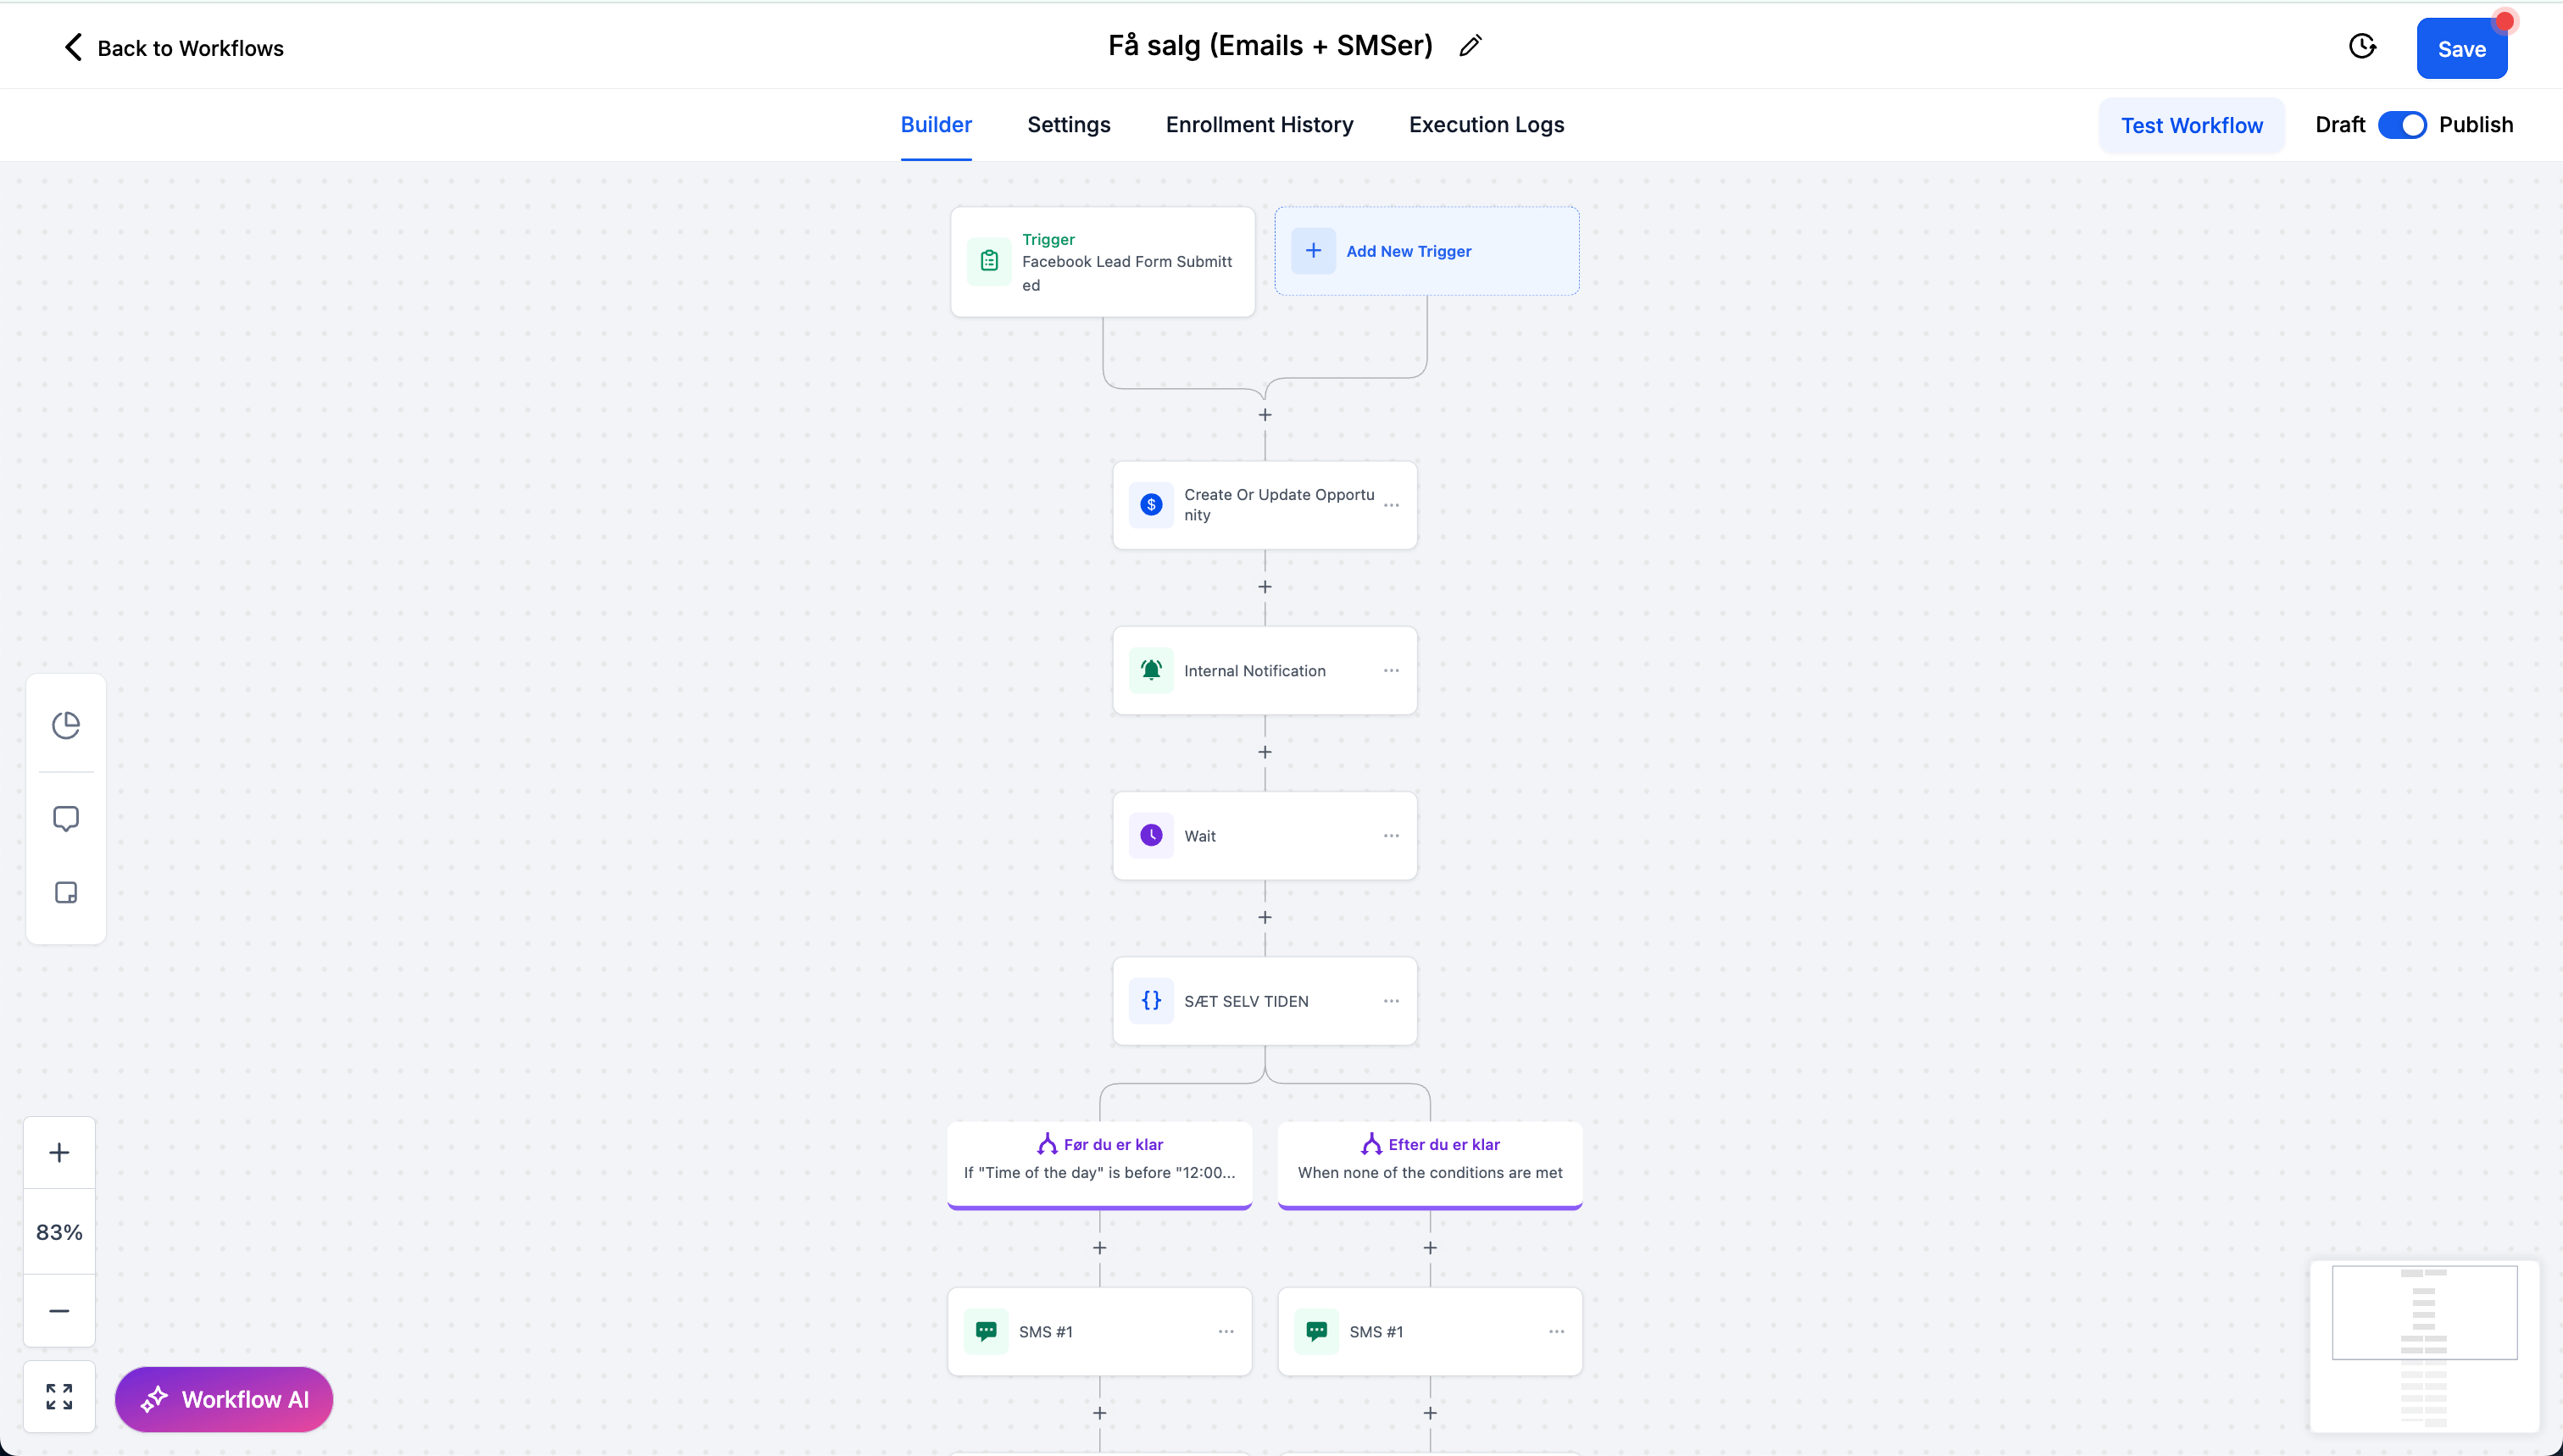
Task: Open options menu on Wait step
Action: (1391, 836)
